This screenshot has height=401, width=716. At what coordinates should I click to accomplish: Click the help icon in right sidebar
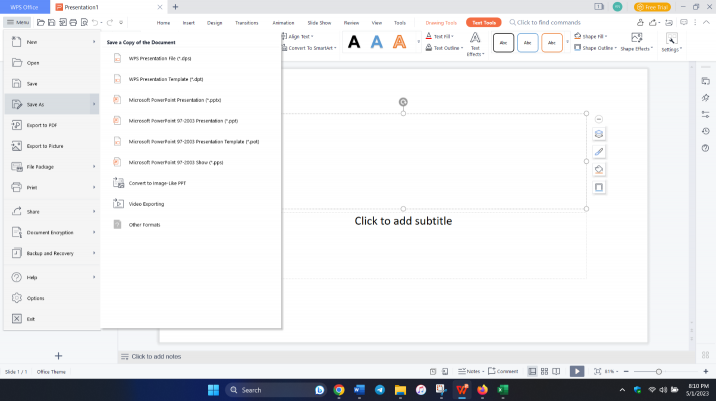[x=705, y=148]
